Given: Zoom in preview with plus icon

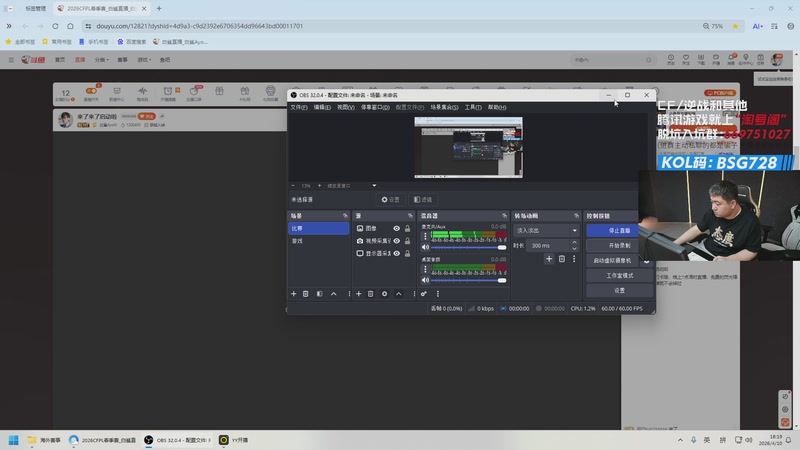Looking at the screenshot, I should [x=319, y=186].
